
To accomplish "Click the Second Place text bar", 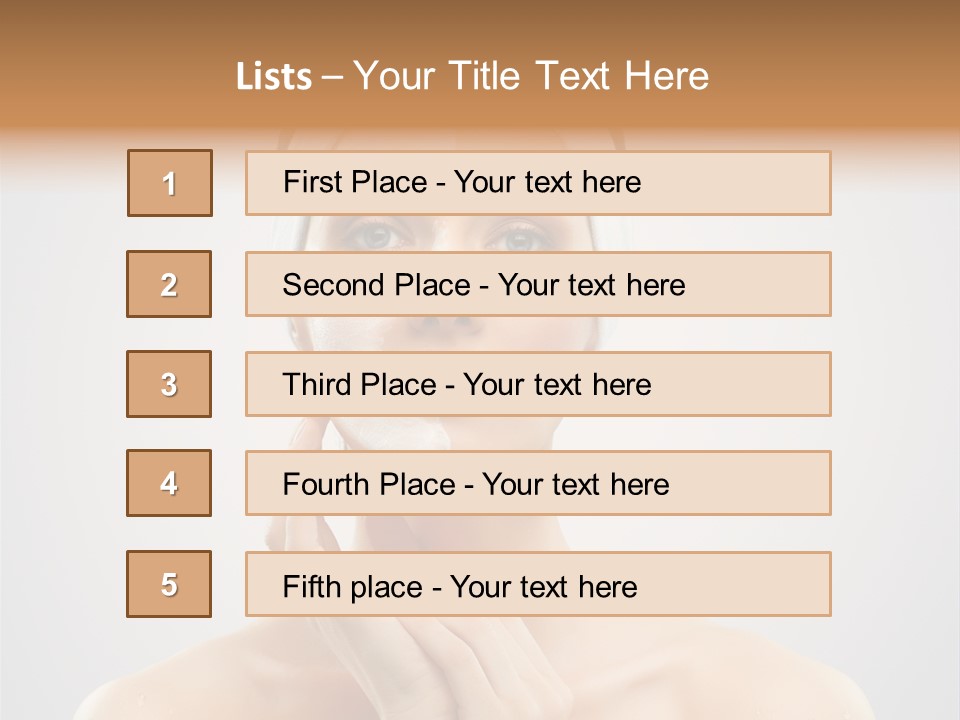I will click(x=538, y=284).
